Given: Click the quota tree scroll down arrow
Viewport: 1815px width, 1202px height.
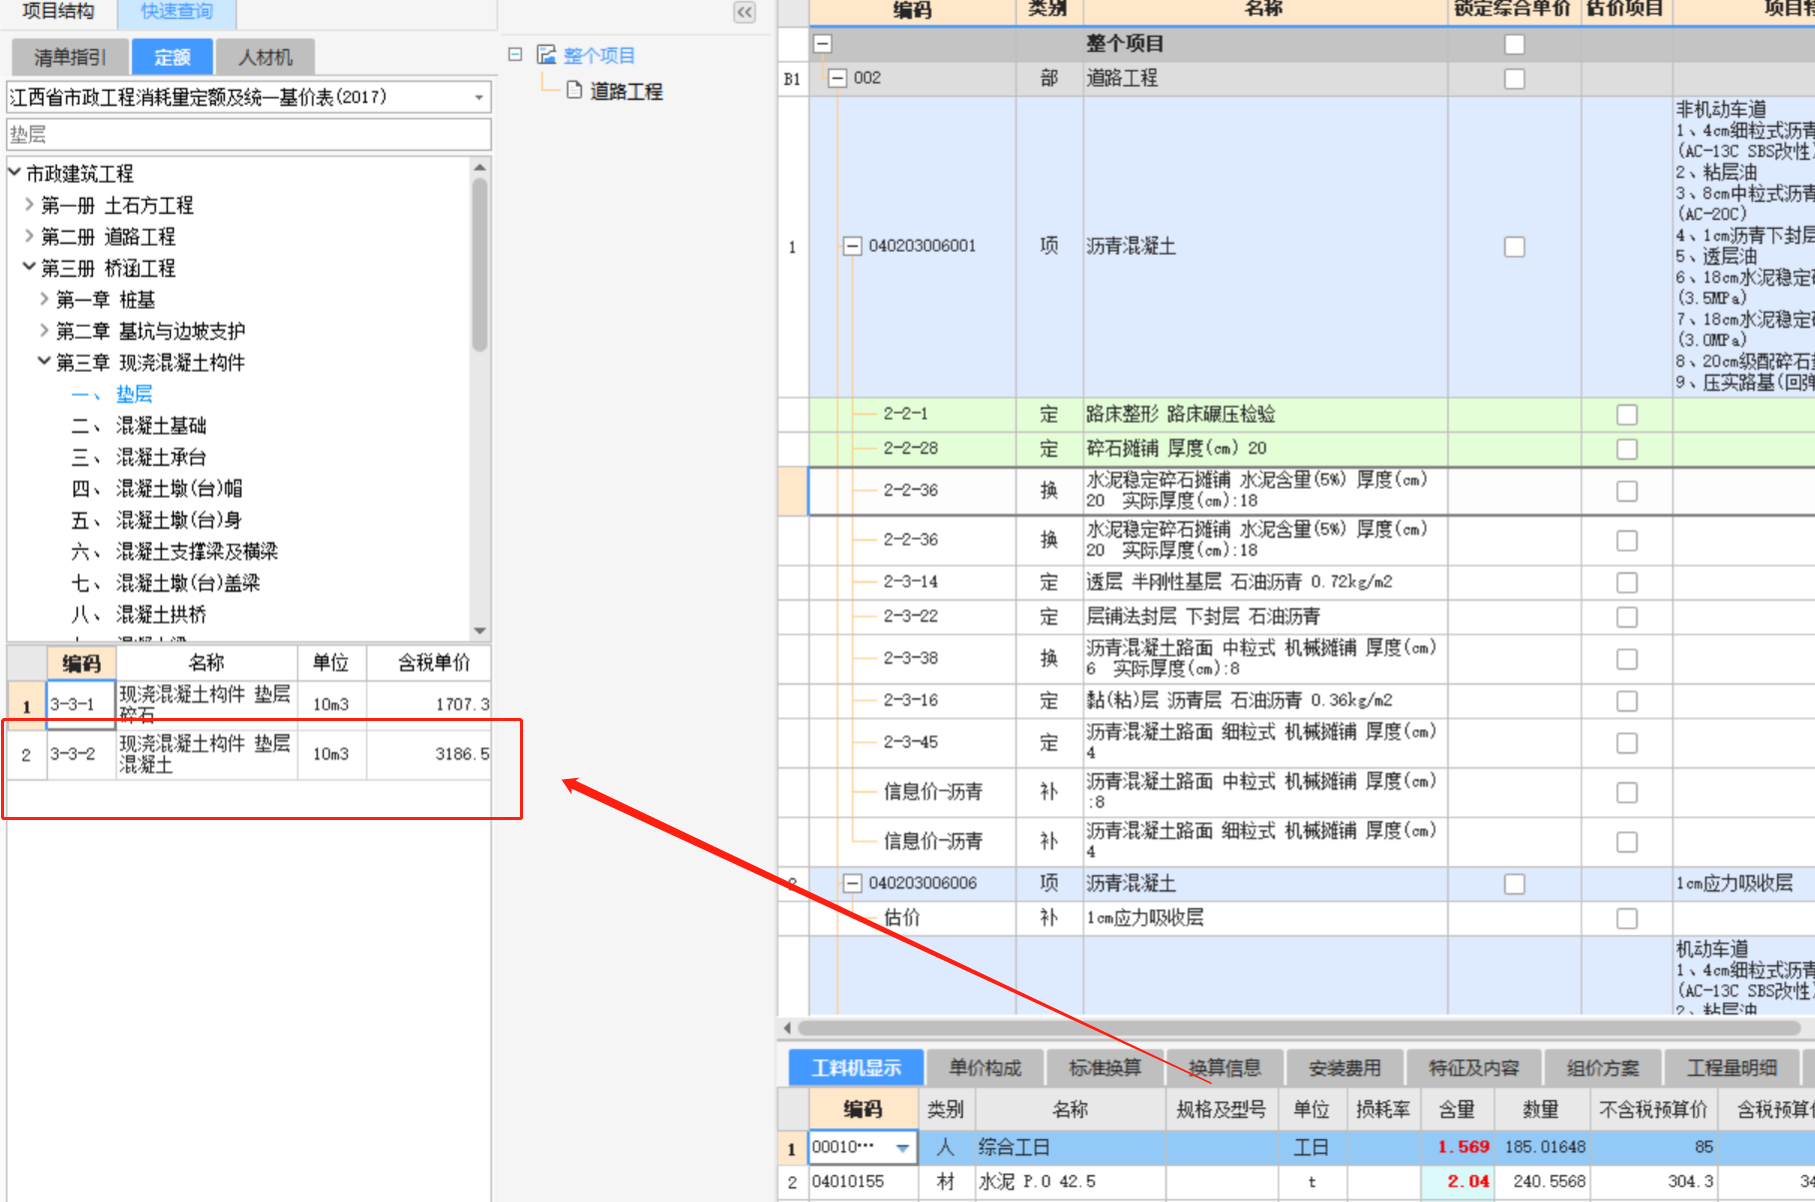Looking at the screenshot, I should [480, 630].
